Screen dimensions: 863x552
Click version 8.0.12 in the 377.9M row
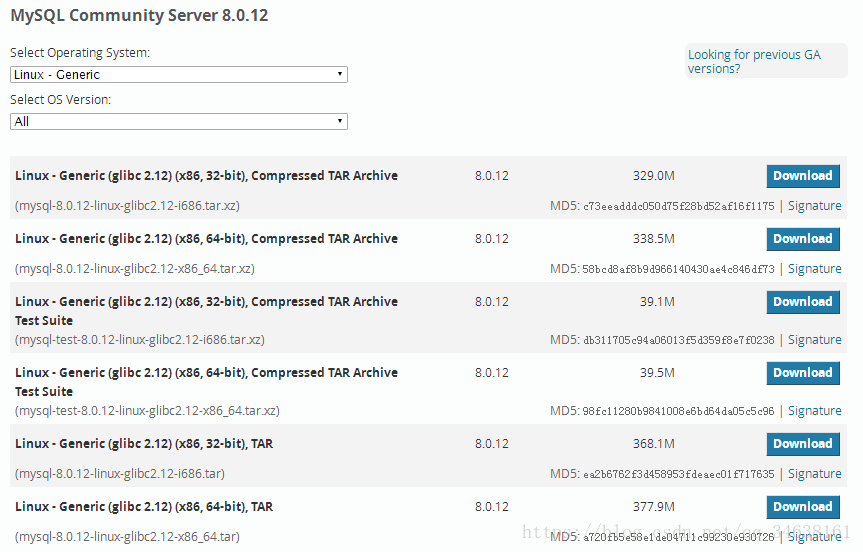(491, 506)
